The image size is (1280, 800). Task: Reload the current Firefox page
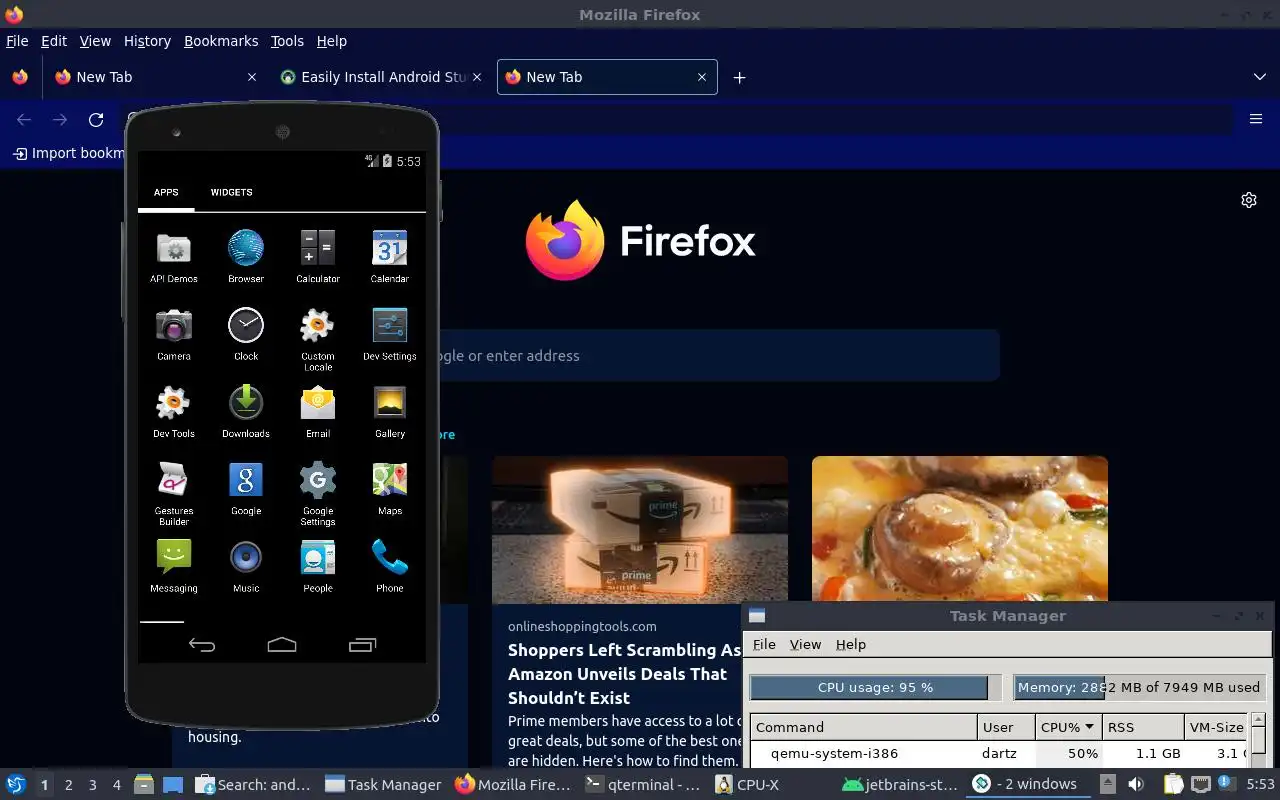96,120
